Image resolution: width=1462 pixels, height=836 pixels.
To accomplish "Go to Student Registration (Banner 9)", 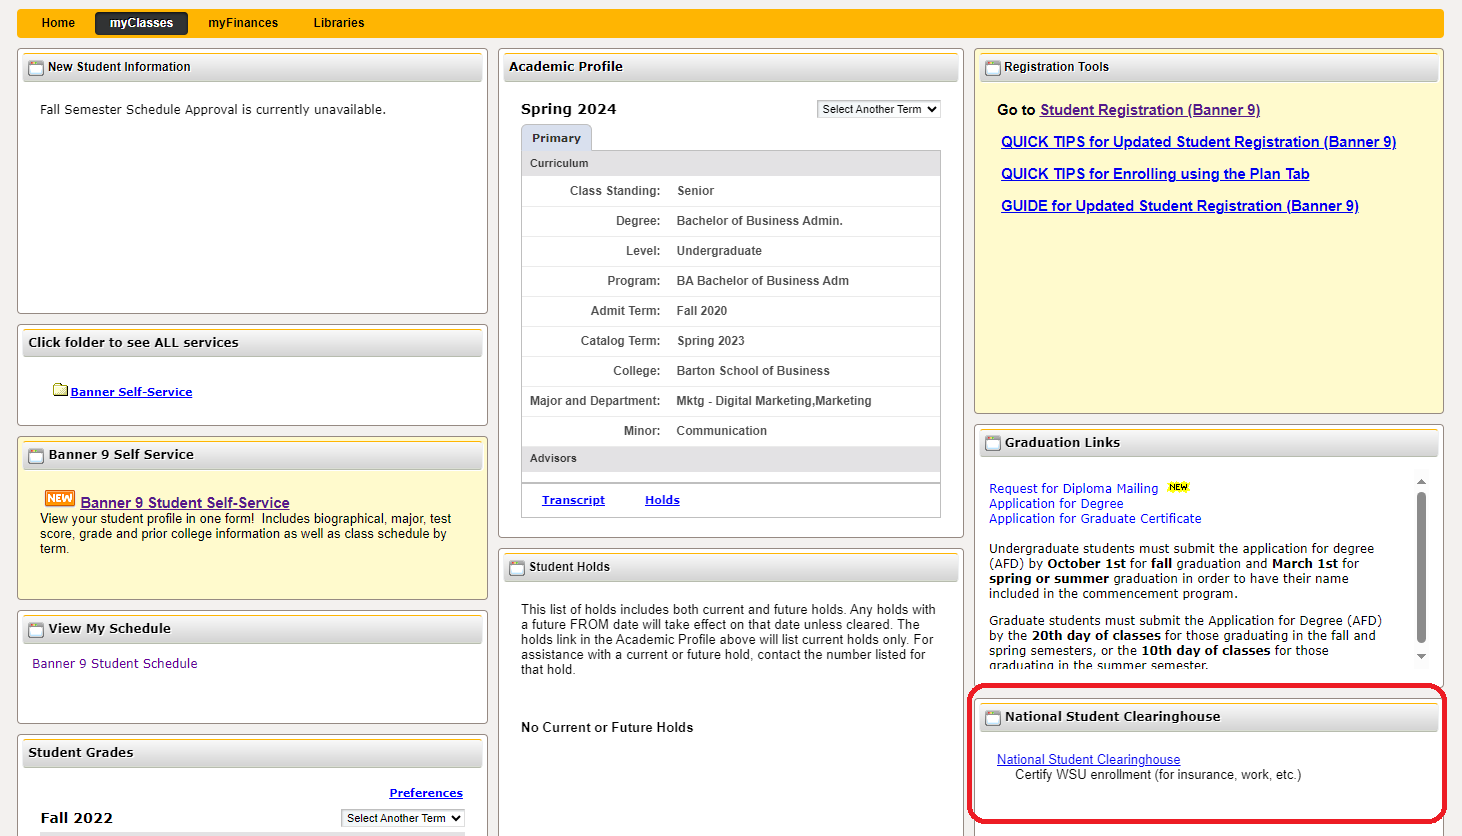I will tap(1150, 110).
